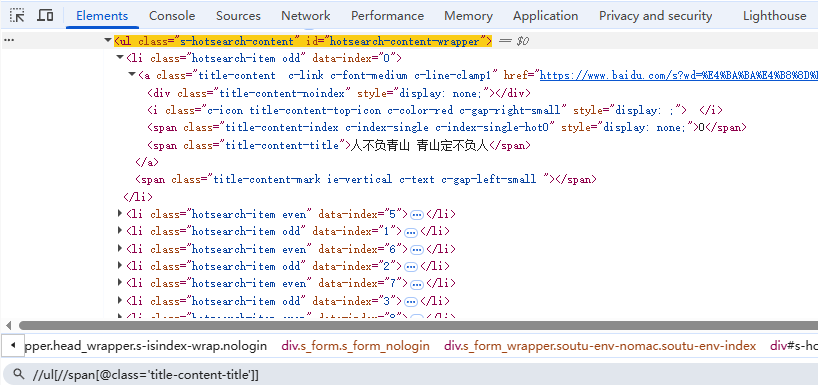
Task: Select breadcrumb div.s_form_wrapper.soutu-env-nomac
Action: (x=599, y=345)
